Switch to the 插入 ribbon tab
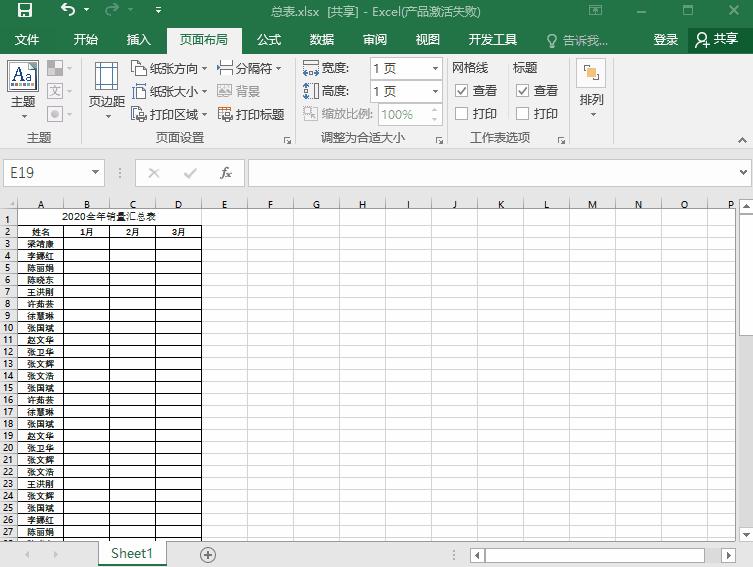 [139, 40]
